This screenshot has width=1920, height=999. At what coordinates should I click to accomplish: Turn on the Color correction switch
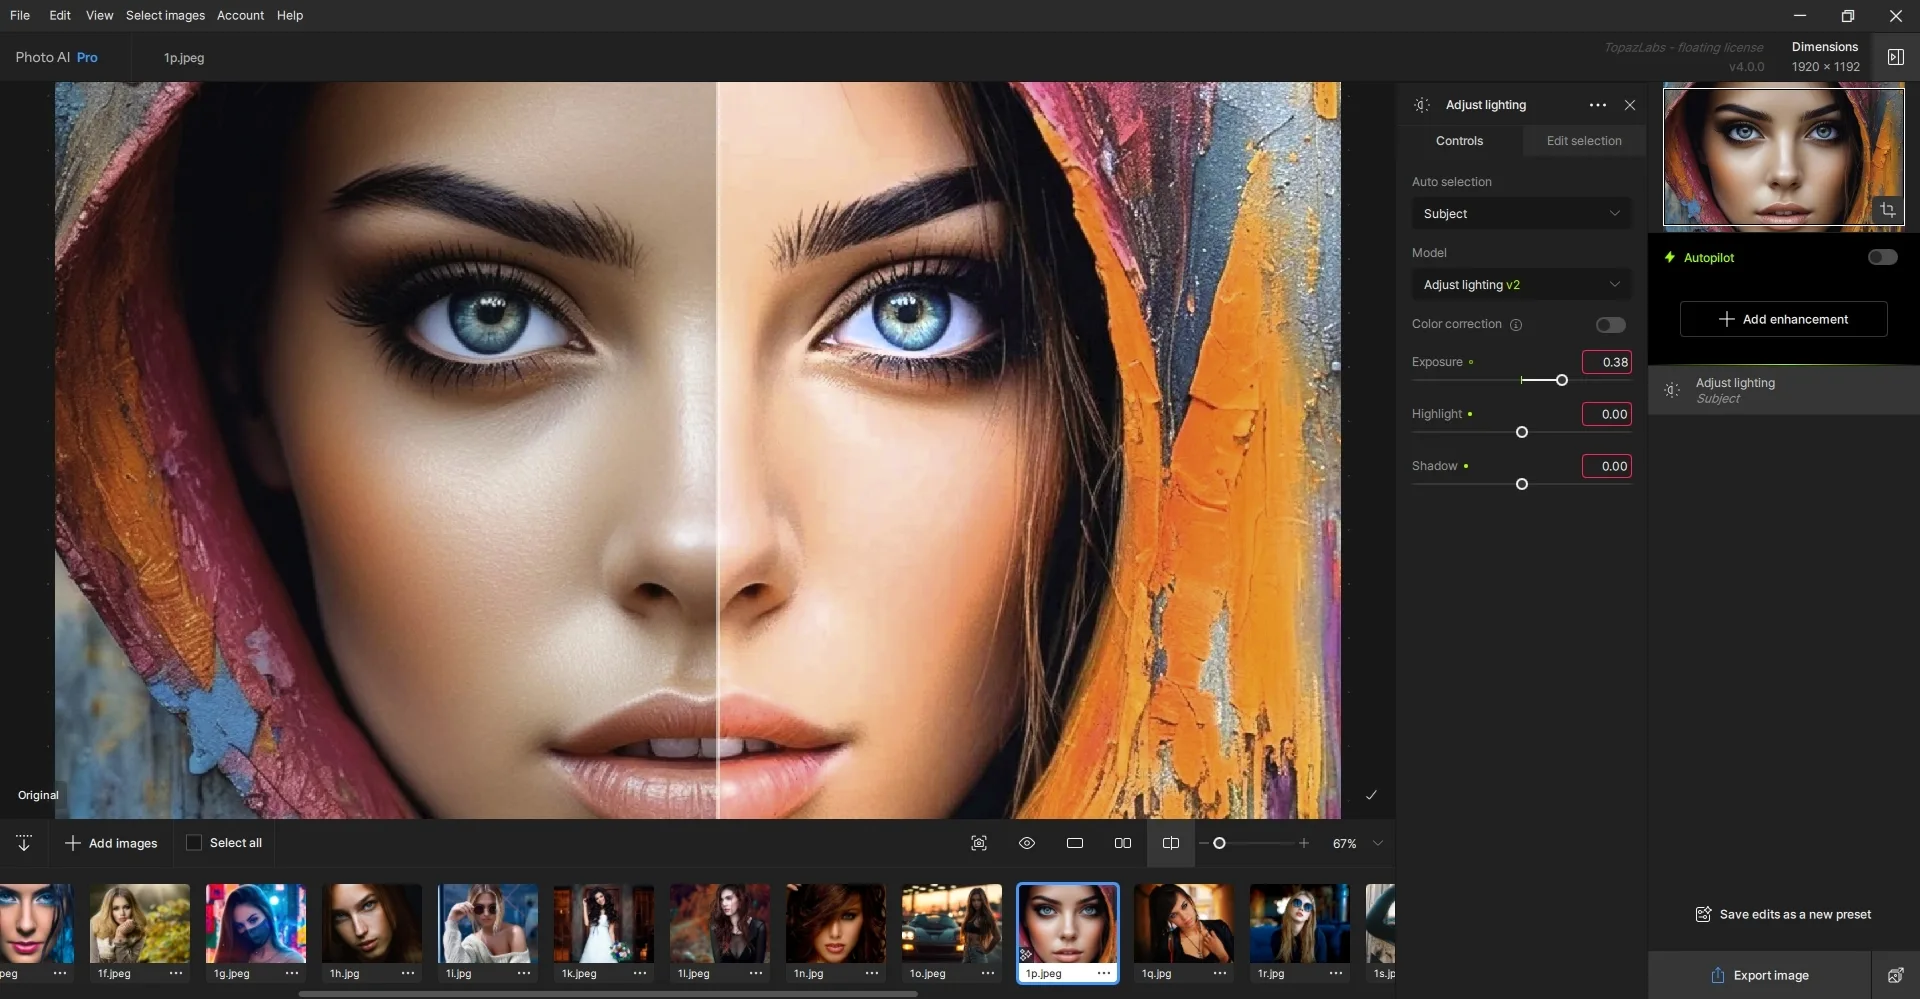[x=1610, y=325]
